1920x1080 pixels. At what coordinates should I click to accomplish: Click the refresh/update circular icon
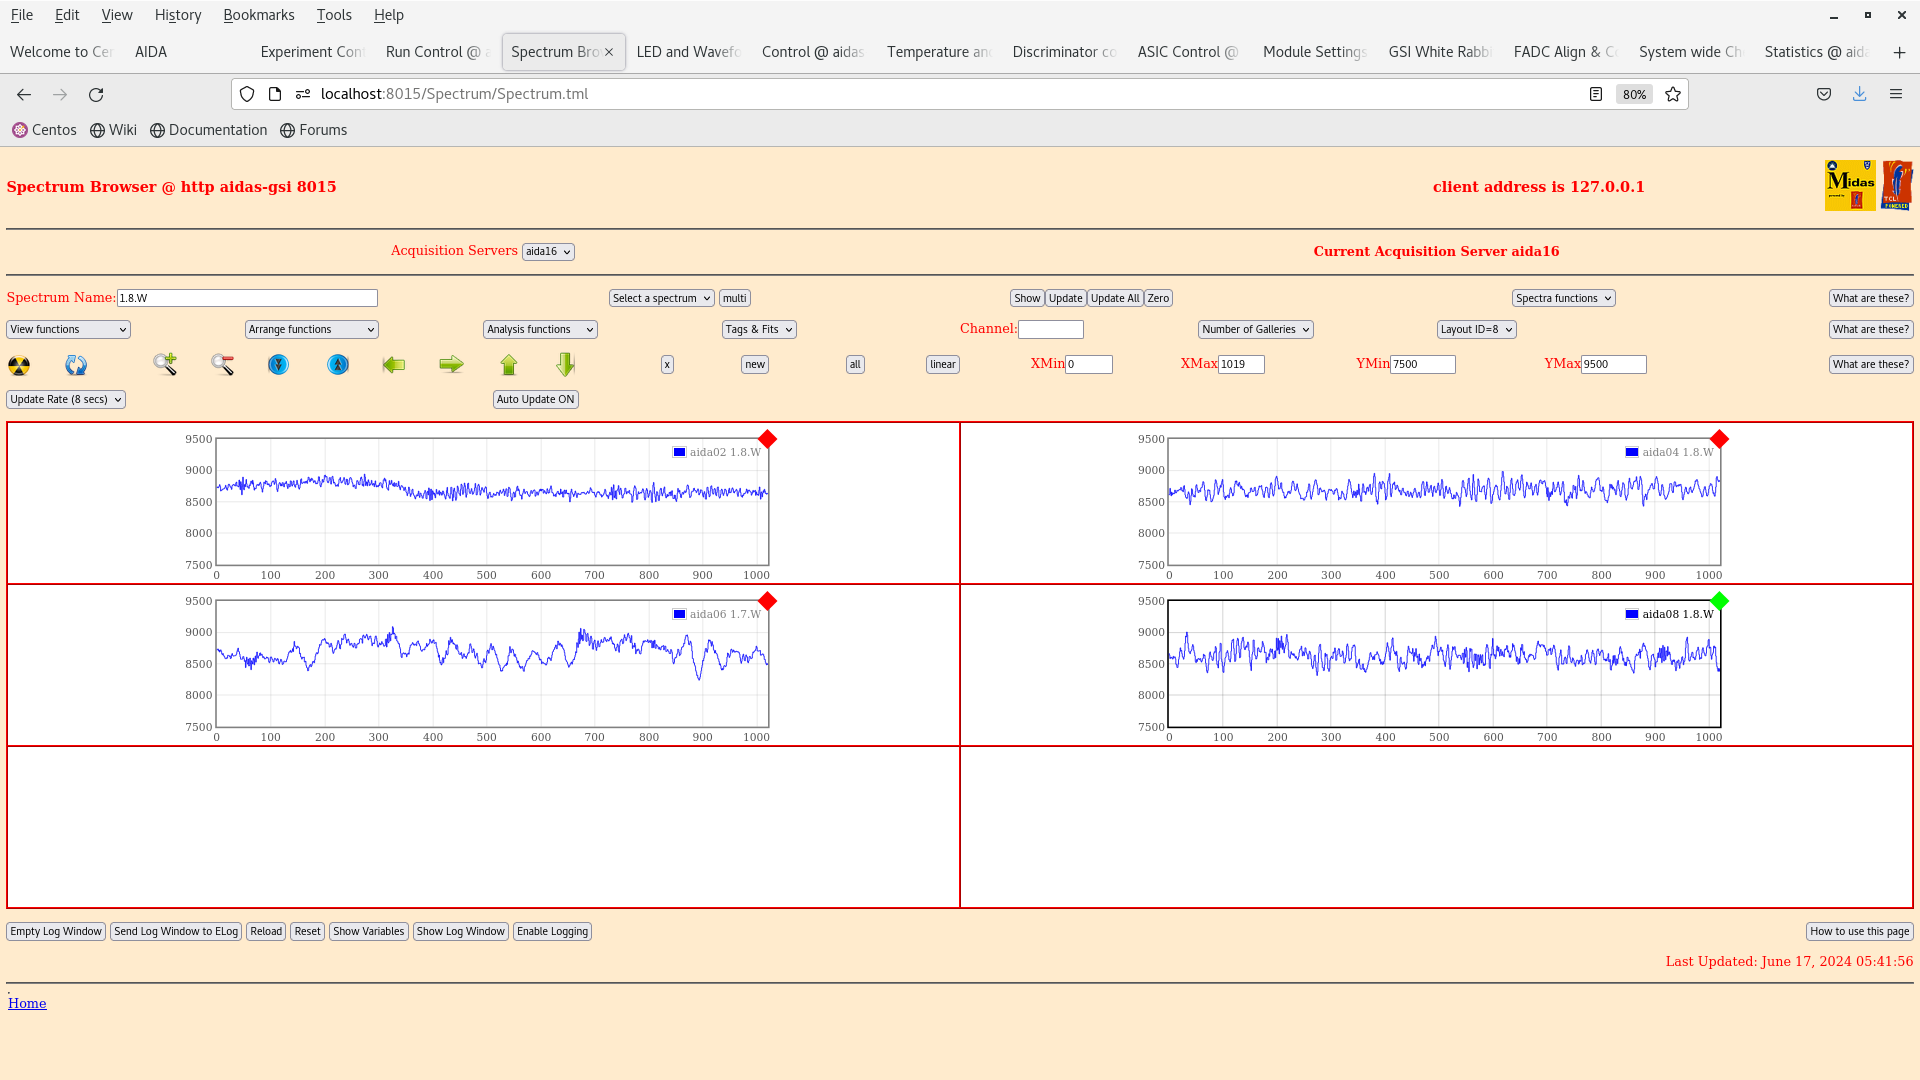pyautogui.click(x=75, y=364)
